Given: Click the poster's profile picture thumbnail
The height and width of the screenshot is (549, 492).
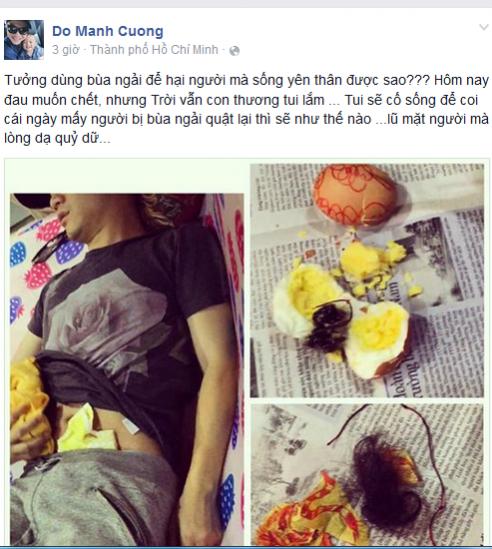Looking at the screenshot, I should click(24, 40).
